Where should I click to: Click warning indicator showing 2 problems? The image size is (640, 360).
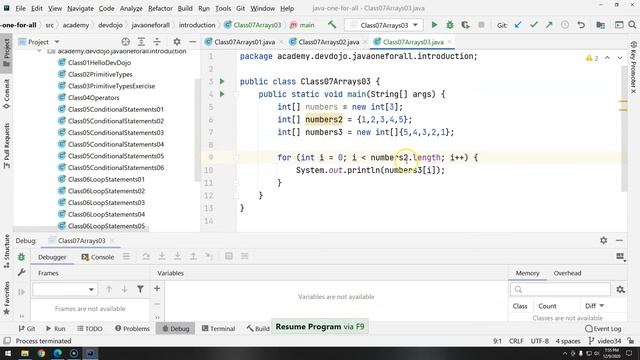click(592, 58)
